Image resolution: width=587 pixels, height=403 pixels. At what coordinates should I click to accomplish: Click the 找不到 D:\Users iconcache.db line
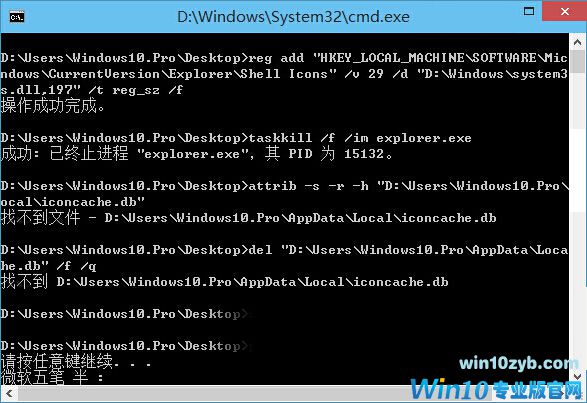pos(225,282)
